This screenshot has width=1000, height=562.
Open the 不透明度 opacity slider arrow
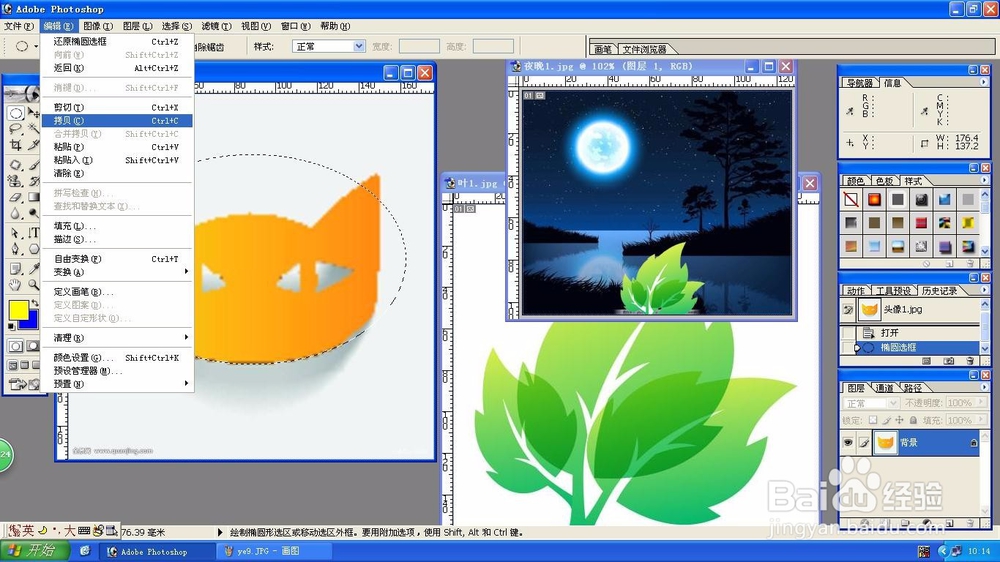pyautogui.click(x=981, y=403)
